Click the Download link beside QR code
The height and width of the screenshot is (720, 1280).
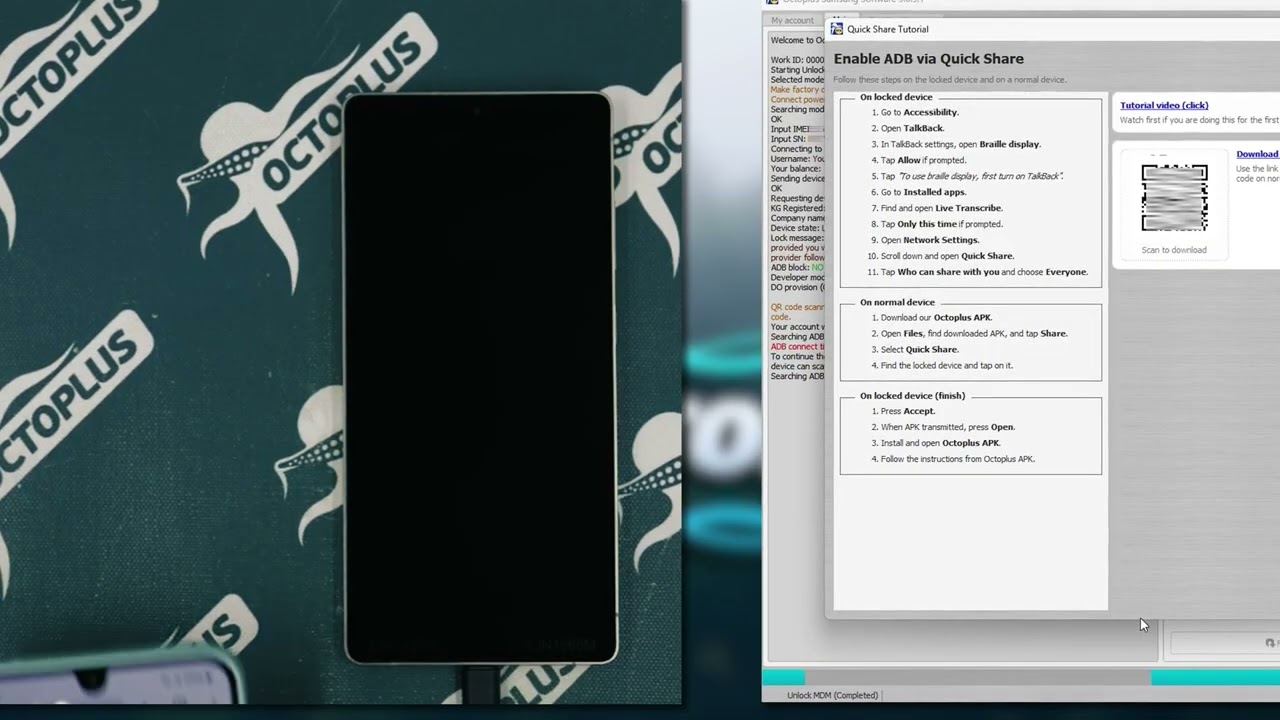pyautogui.click(x=1257, y=154)
